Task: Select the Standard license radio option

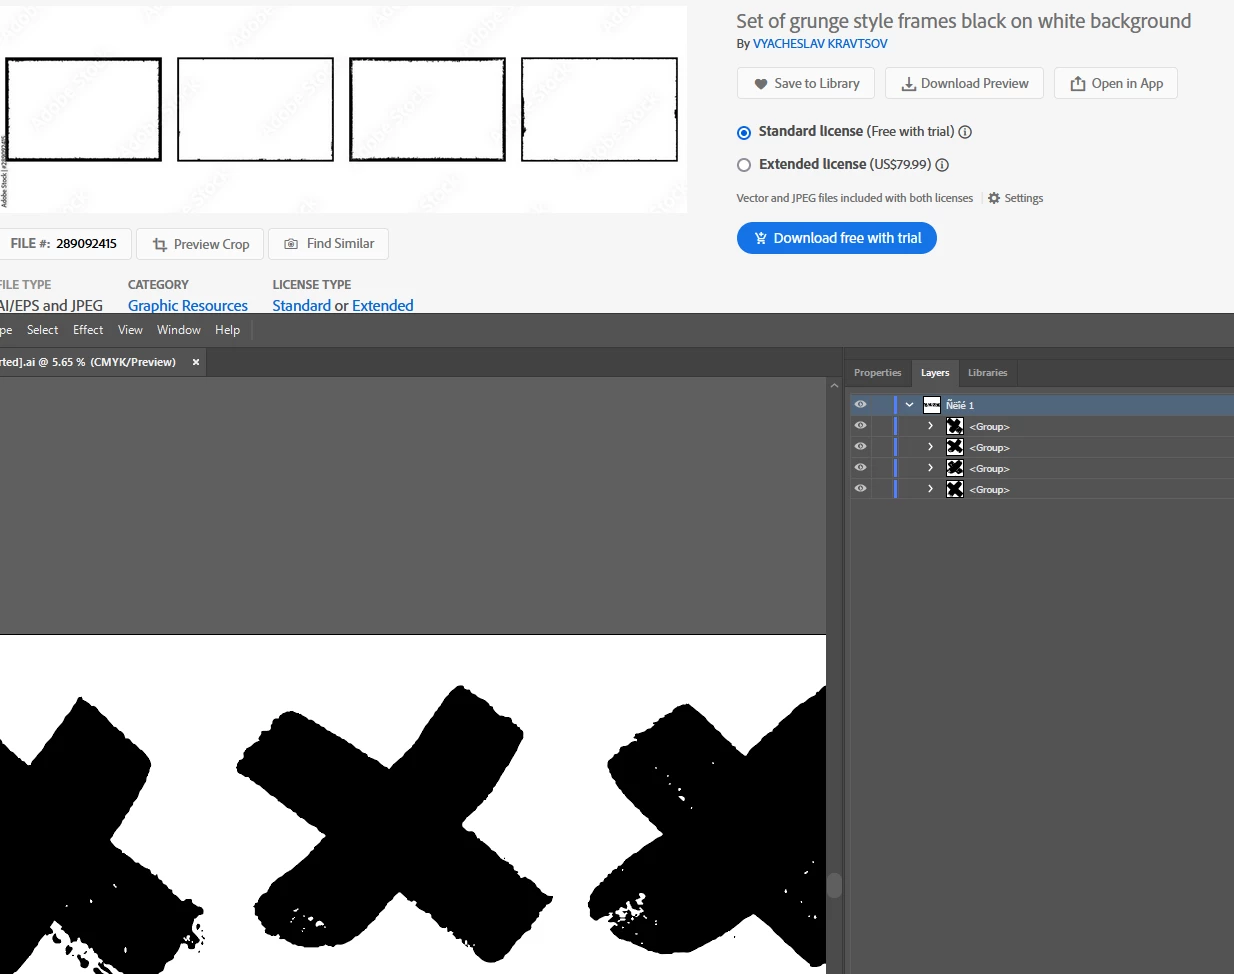Action: click(744, 133)
